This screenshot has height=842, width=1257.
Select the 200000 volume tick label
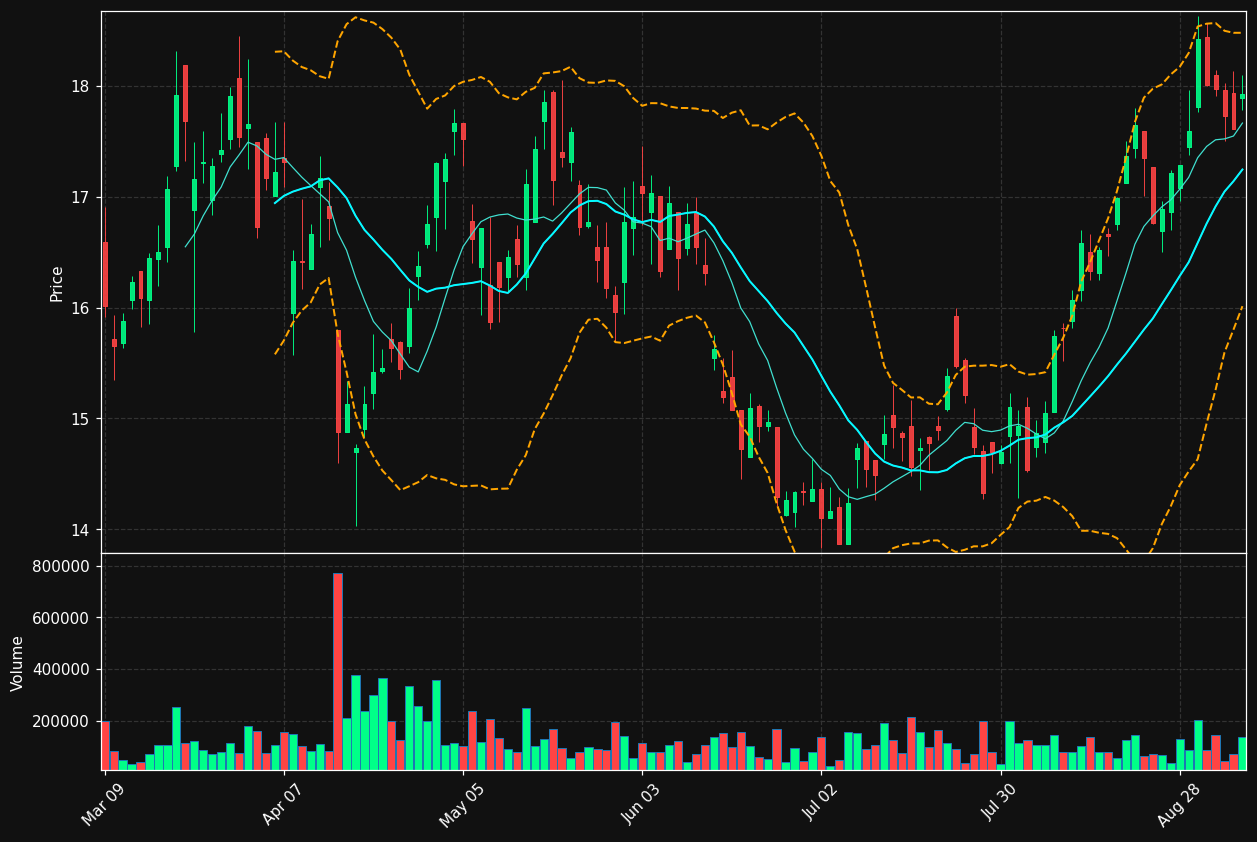pos(62,722)
